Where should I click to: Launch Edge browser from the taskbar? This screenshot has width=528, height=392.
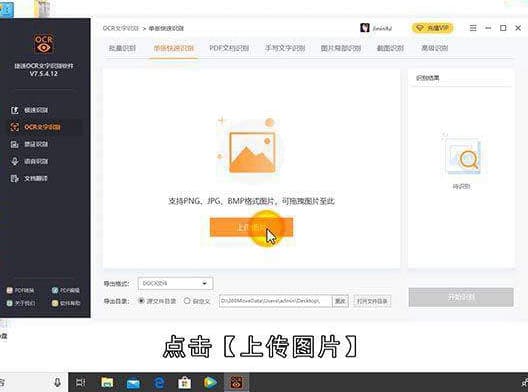[x=159, y=383]
